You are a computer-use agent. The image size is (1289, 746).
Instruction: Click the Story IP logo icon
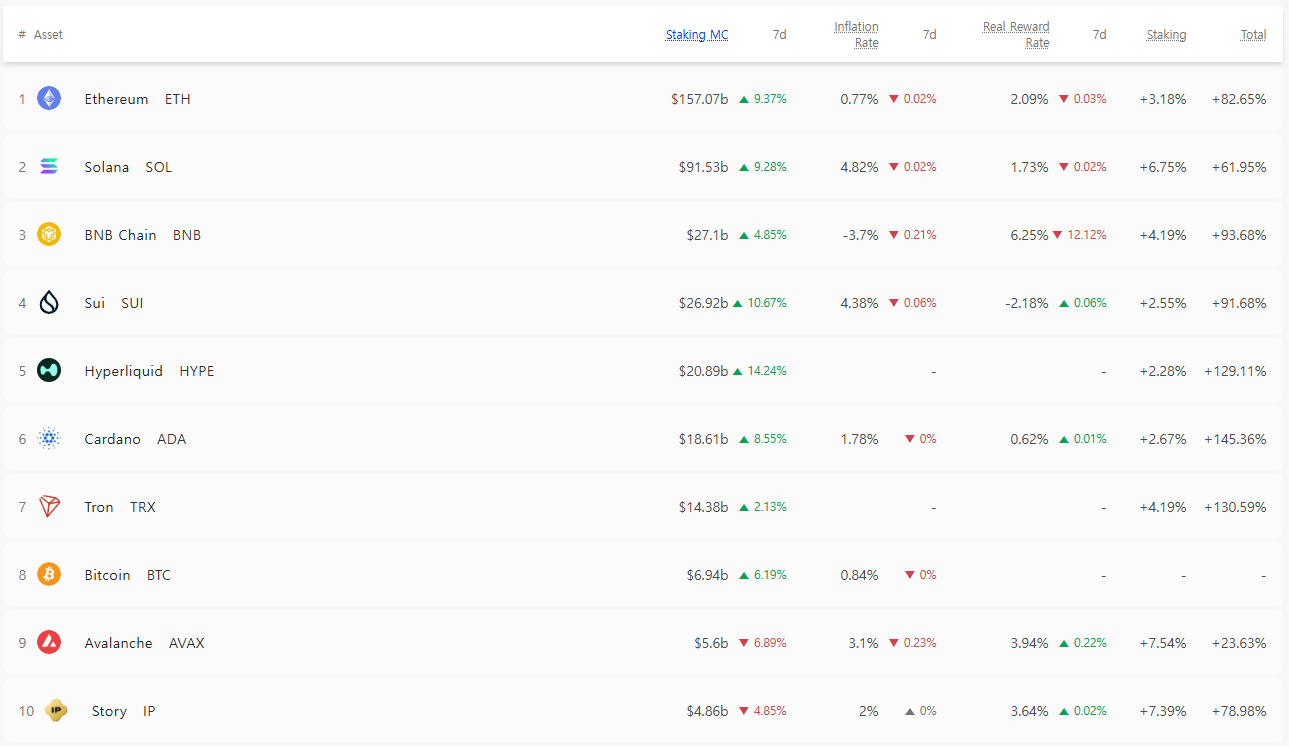pyautogui.click(x=56, y=710)
